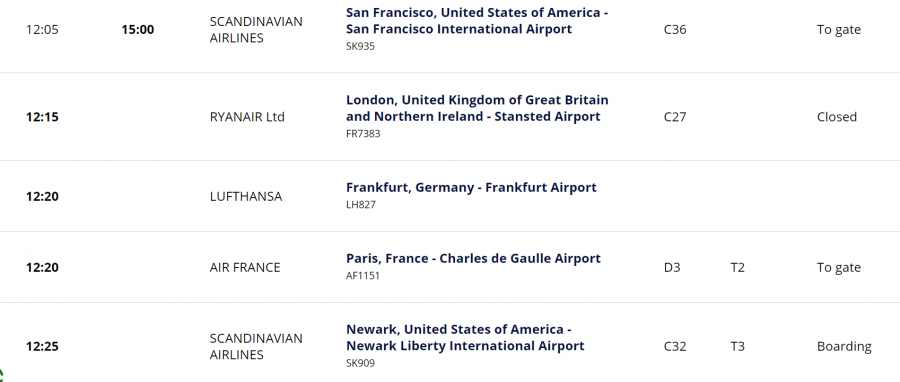The width and height of the screenshot is (900, 382).
Task: Click terminal T3 for Newark flight
Action: [738, 346]
